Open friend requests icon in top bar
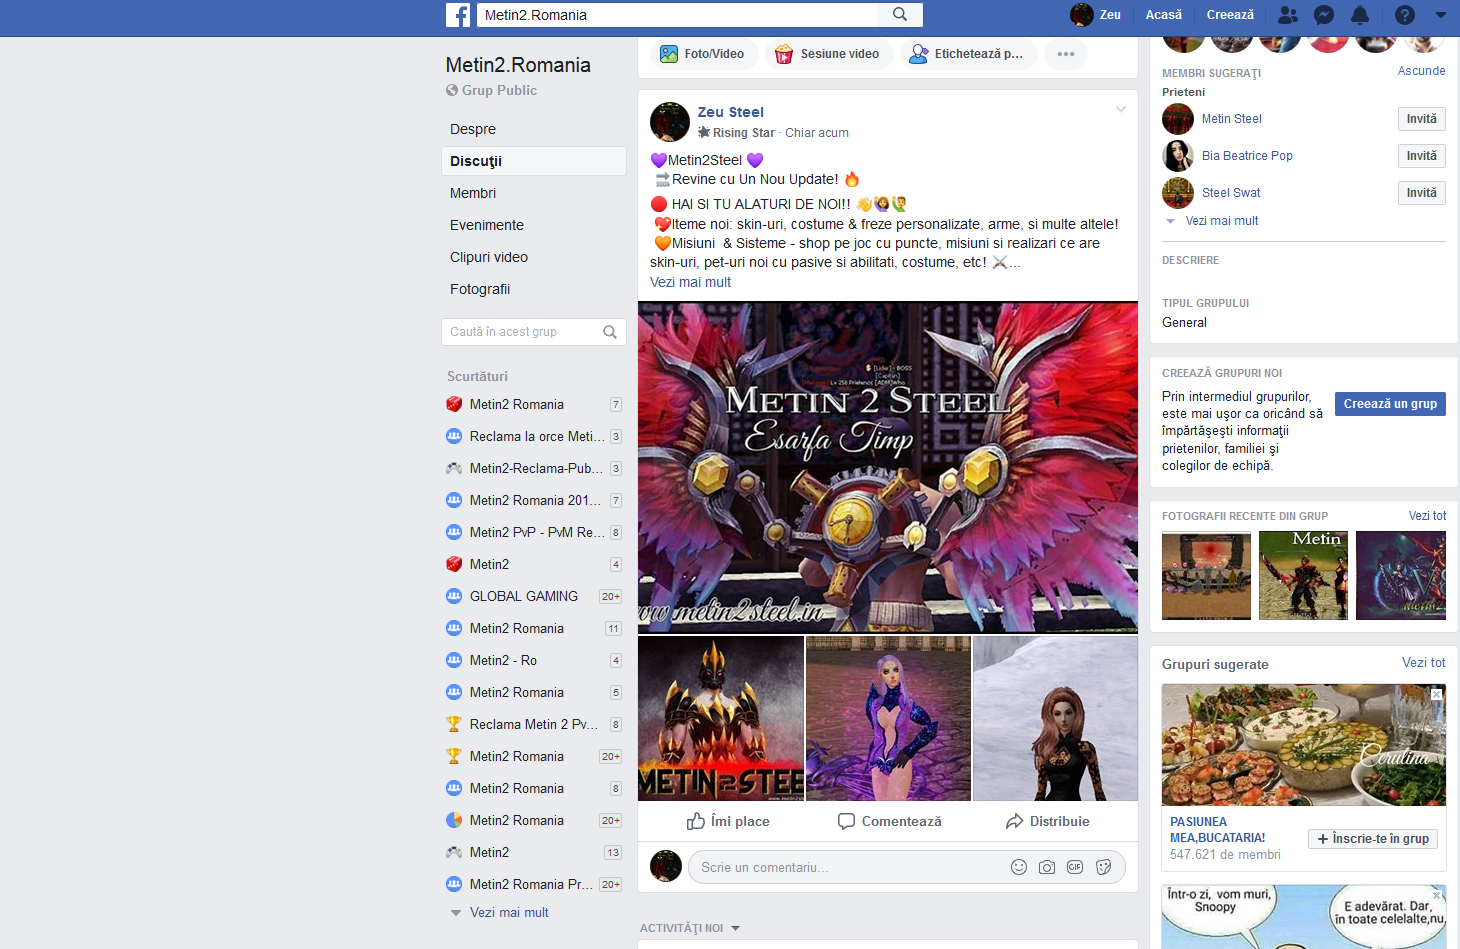Image resolution: width=1460 pixels, height=949 pixels. pos(1288,15)
